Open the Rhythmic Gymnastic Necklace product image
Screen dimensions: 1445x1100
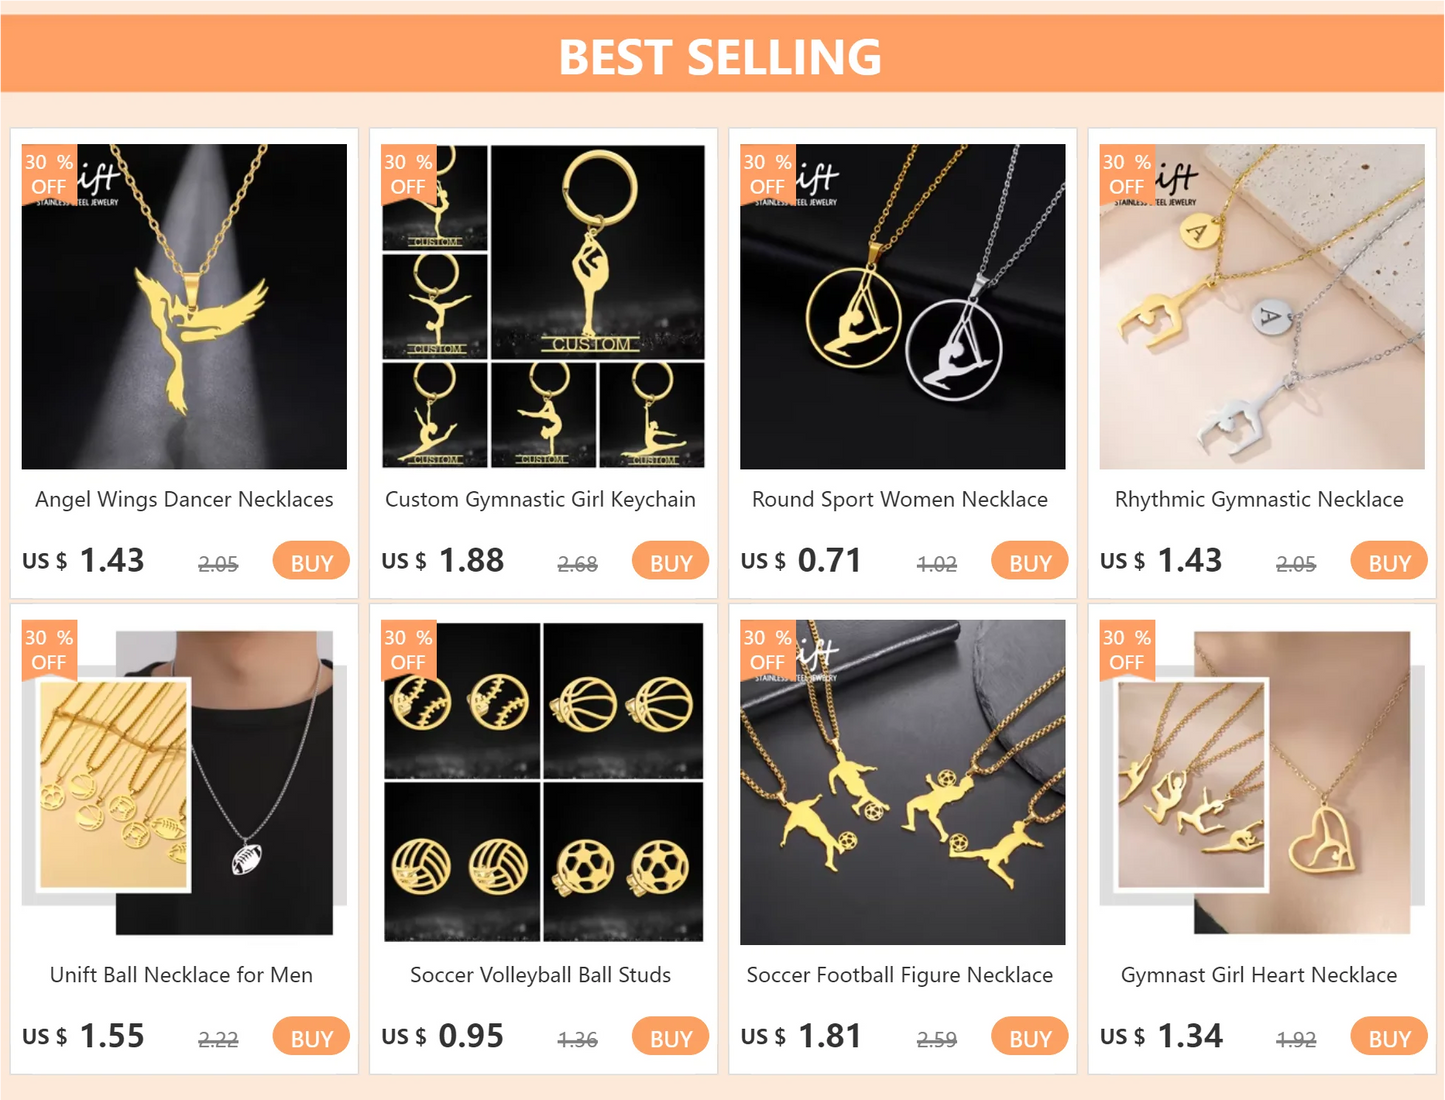point(1262,306)
